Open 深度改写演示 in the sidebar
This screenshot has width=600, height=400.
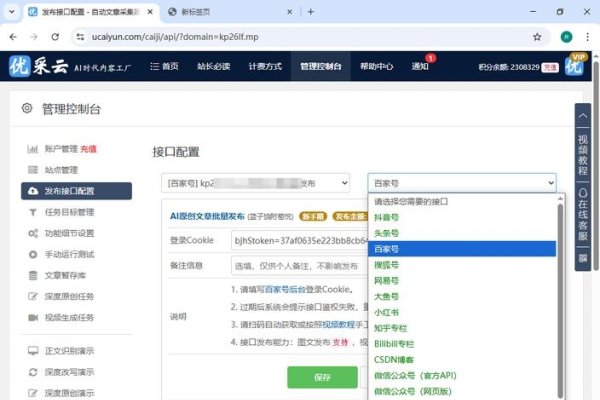[x=69, y=371]
